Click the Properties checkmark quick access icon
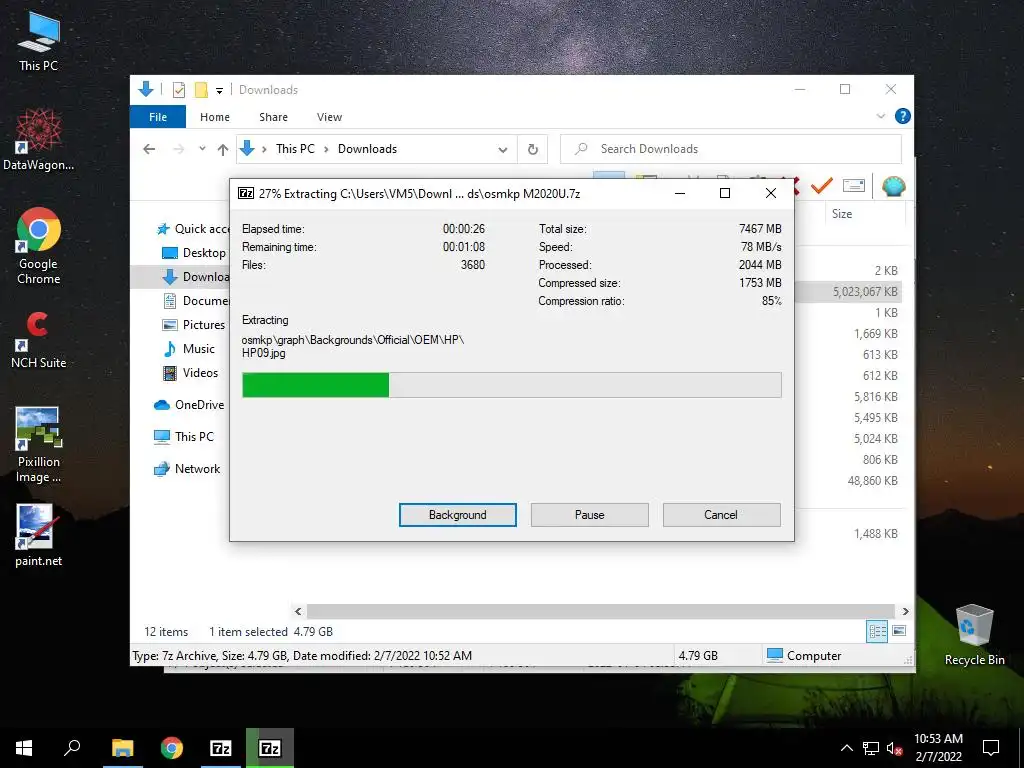Image resolution: width=1024 pixels, height=768 pixels. pos(179,90)
